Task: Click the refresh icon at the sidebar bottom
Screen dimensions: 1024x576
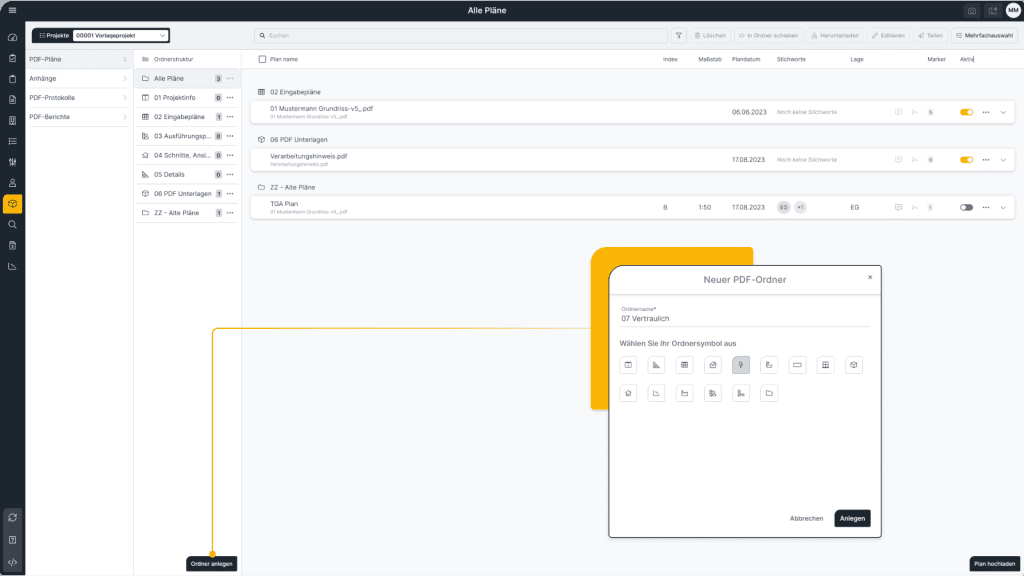Action: tap(11, 518)
